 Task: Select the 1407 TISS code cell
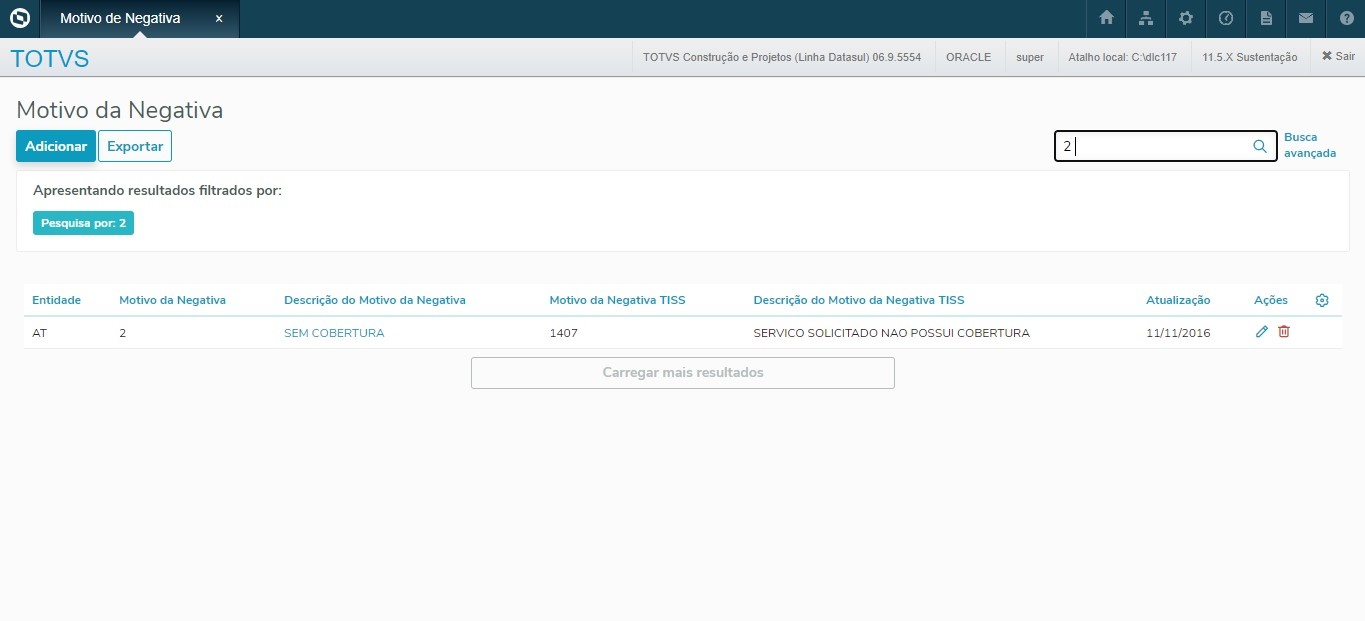563,333
